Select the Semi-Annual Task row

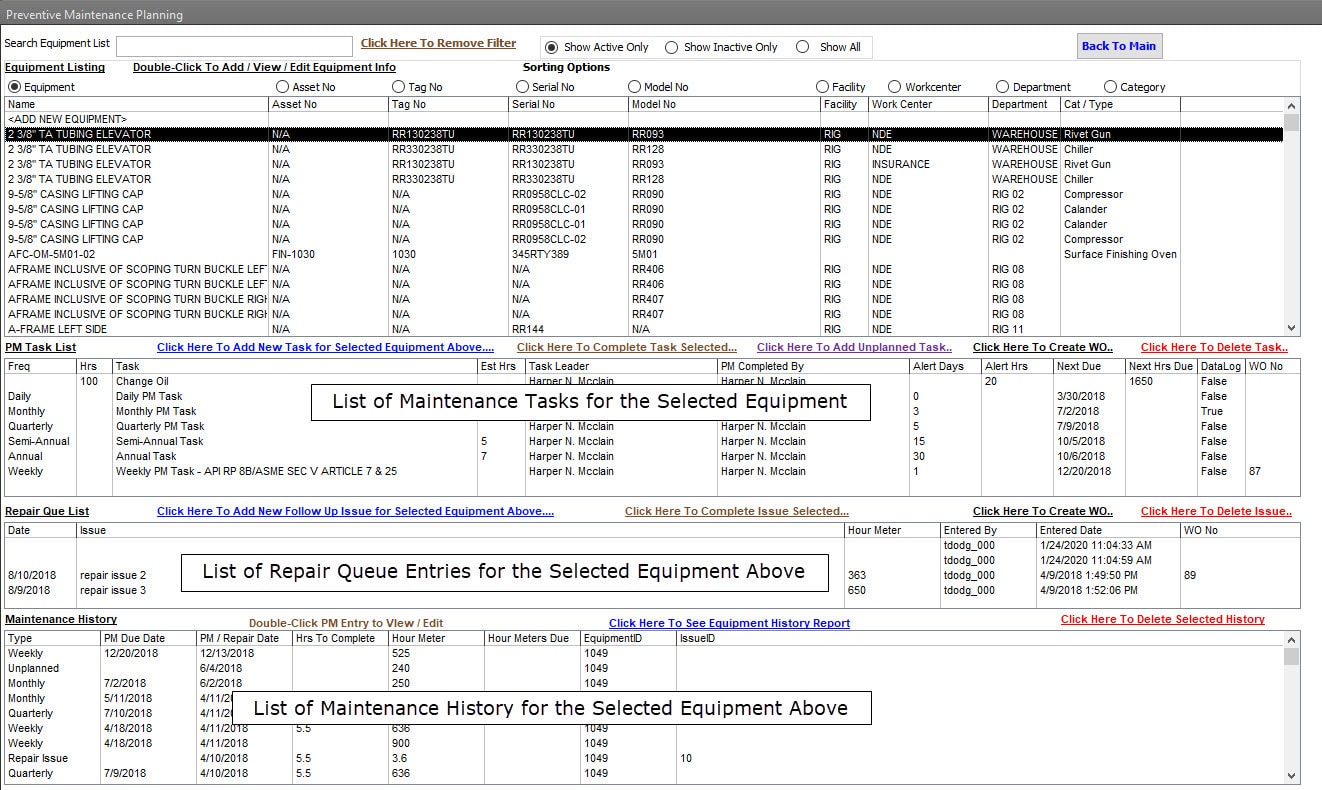tap(652, 441)
